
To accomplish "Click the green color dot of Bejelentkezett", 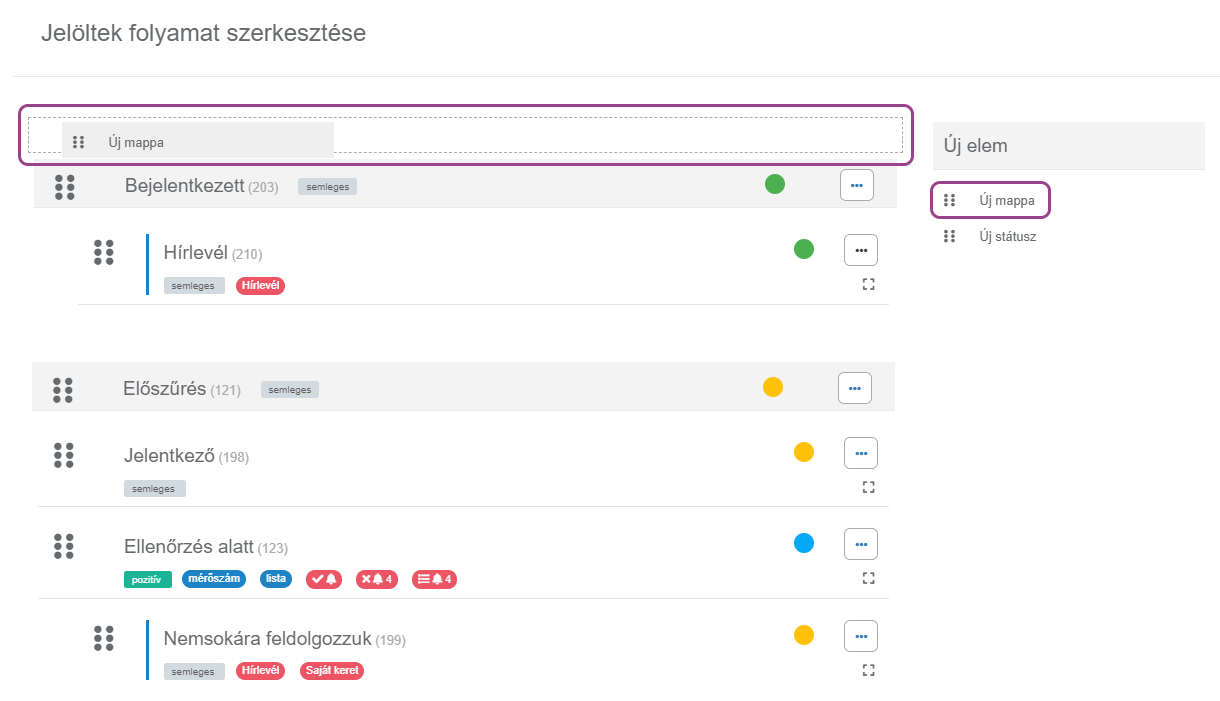I will (x=775, y=184).
